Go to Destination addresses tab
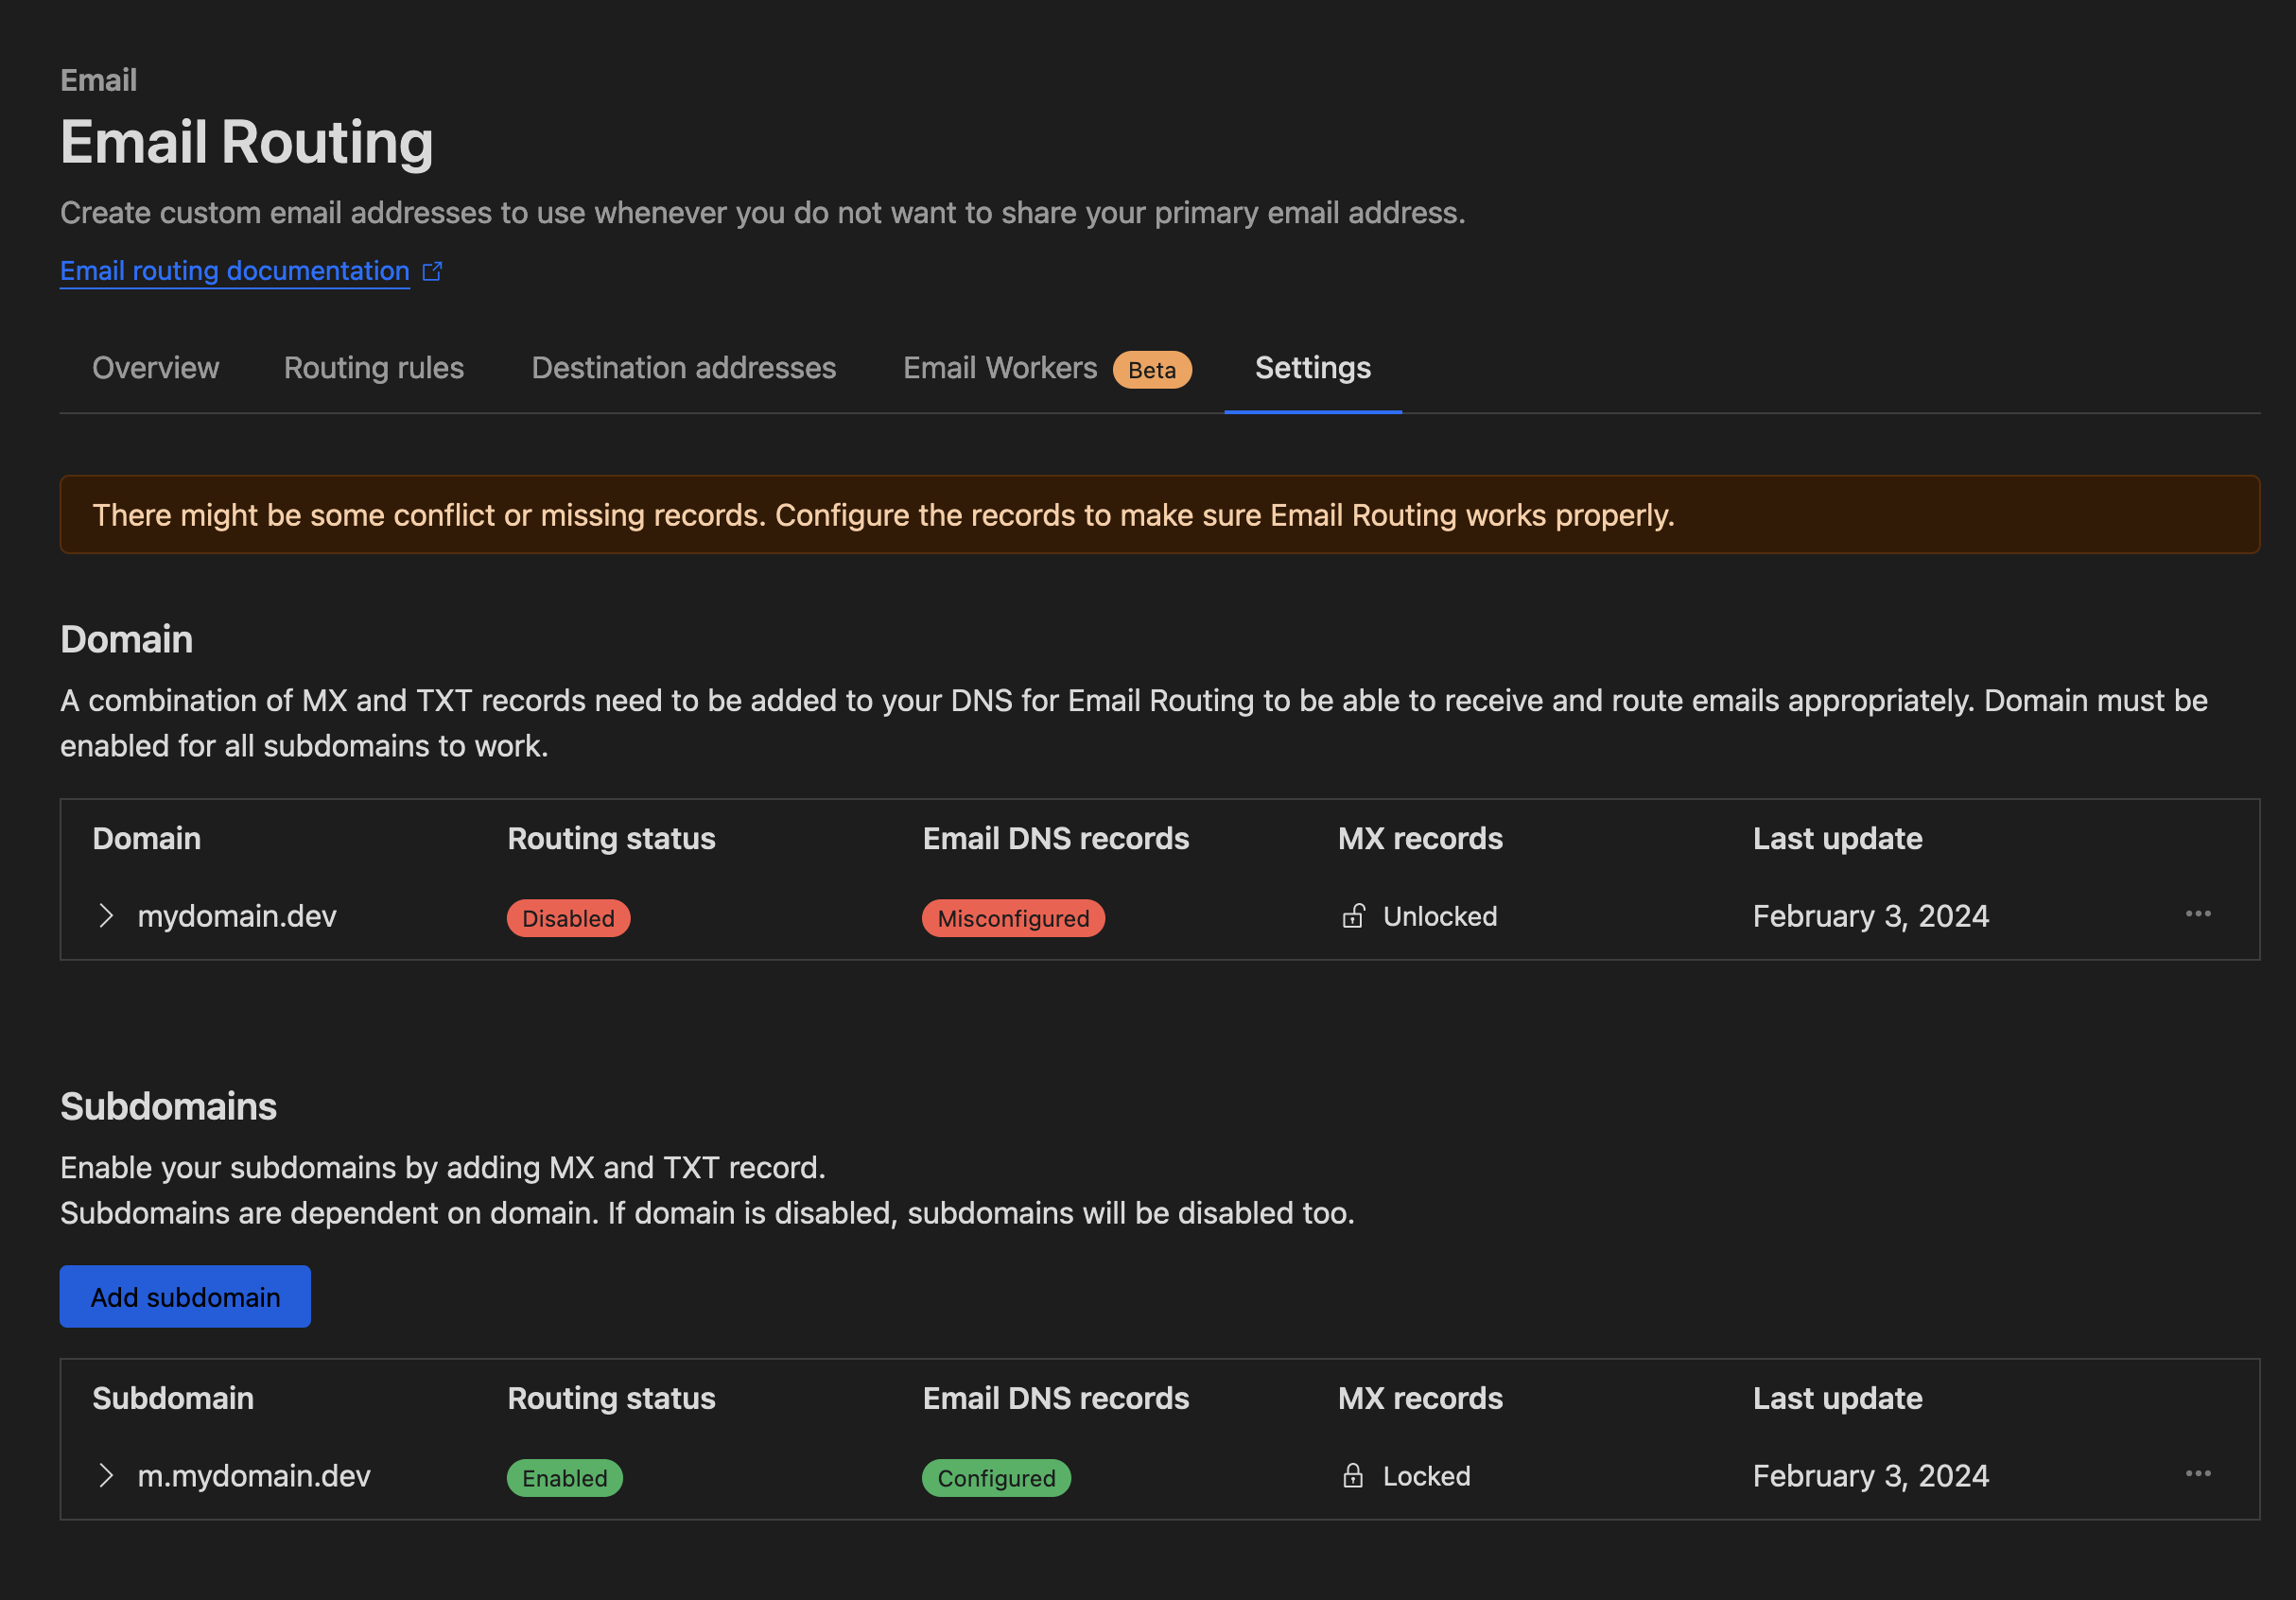 (x=683, y=368)
